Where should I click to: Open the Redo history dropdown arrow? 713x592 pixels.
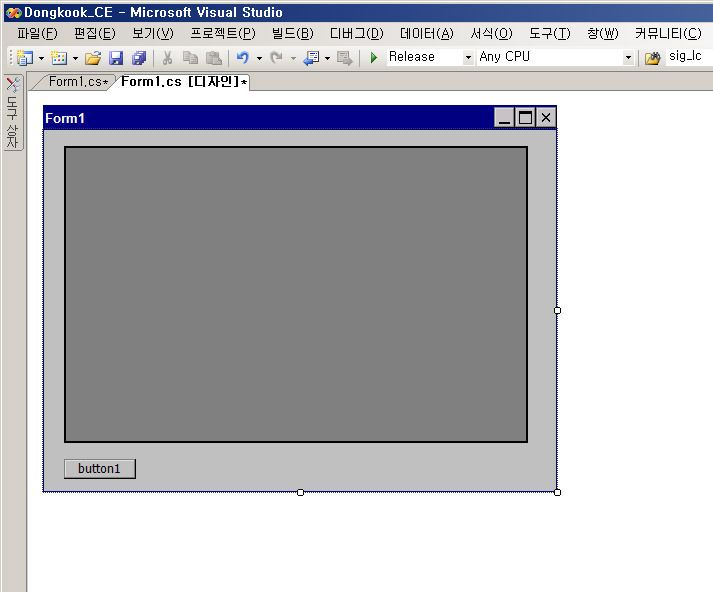293,58
